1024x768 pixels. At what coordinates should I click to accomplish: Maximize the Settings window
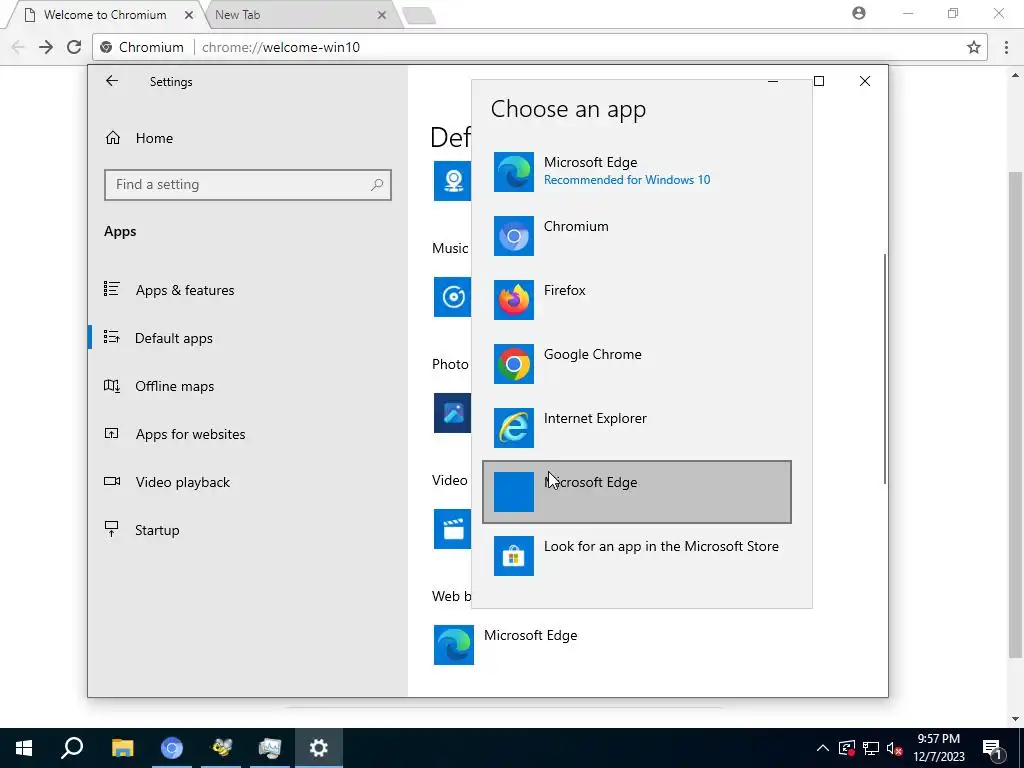point(819,81)
